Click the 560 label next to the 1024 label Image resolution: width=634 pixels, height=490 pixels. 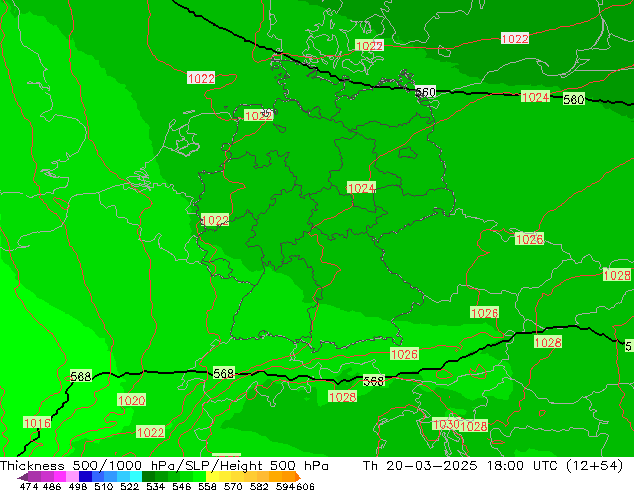click(x=574, y=99)
